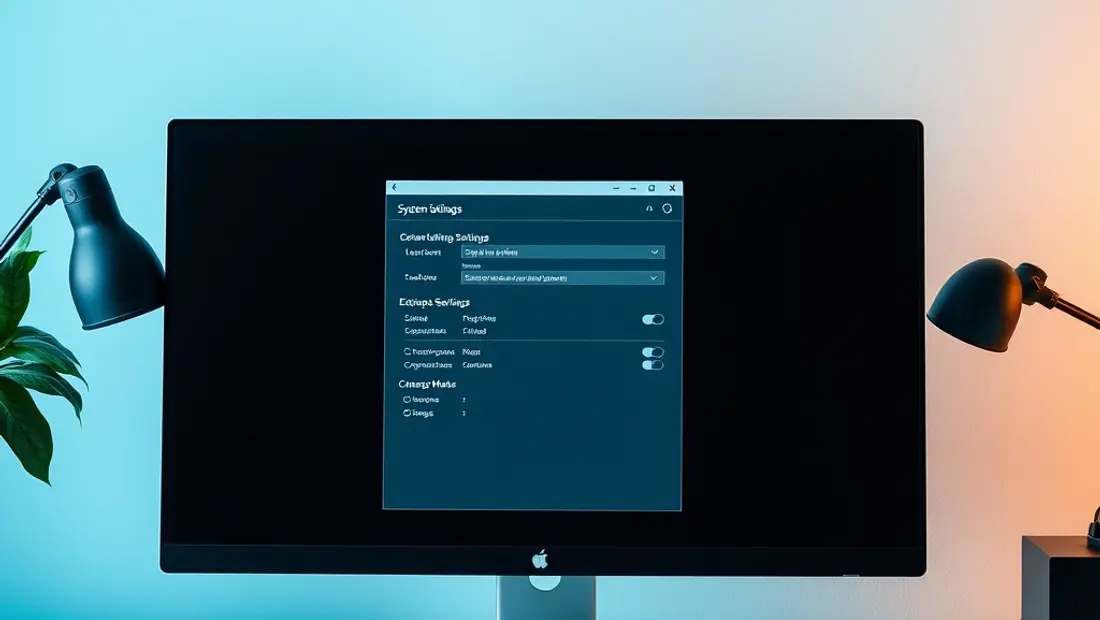Click the back arrow in the window title bar
Screen dimensions: 1100x620
pos(395,187)
